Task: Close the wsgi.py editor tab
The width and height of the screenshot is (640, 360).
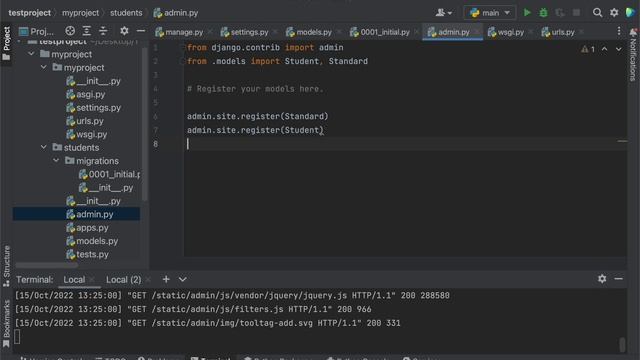Action: click(531, 32)
